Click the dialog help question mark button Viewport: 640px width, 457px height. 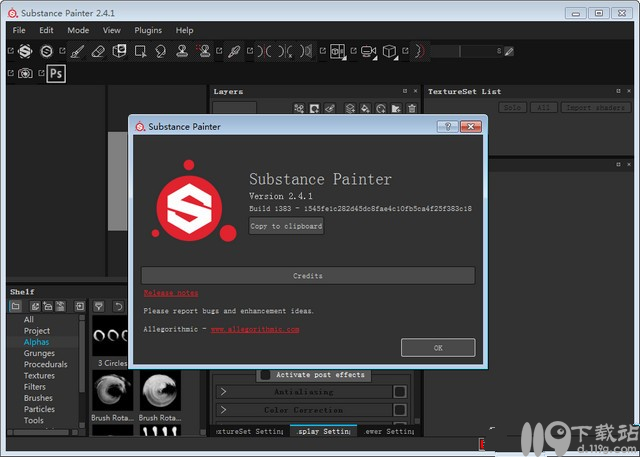447,126
